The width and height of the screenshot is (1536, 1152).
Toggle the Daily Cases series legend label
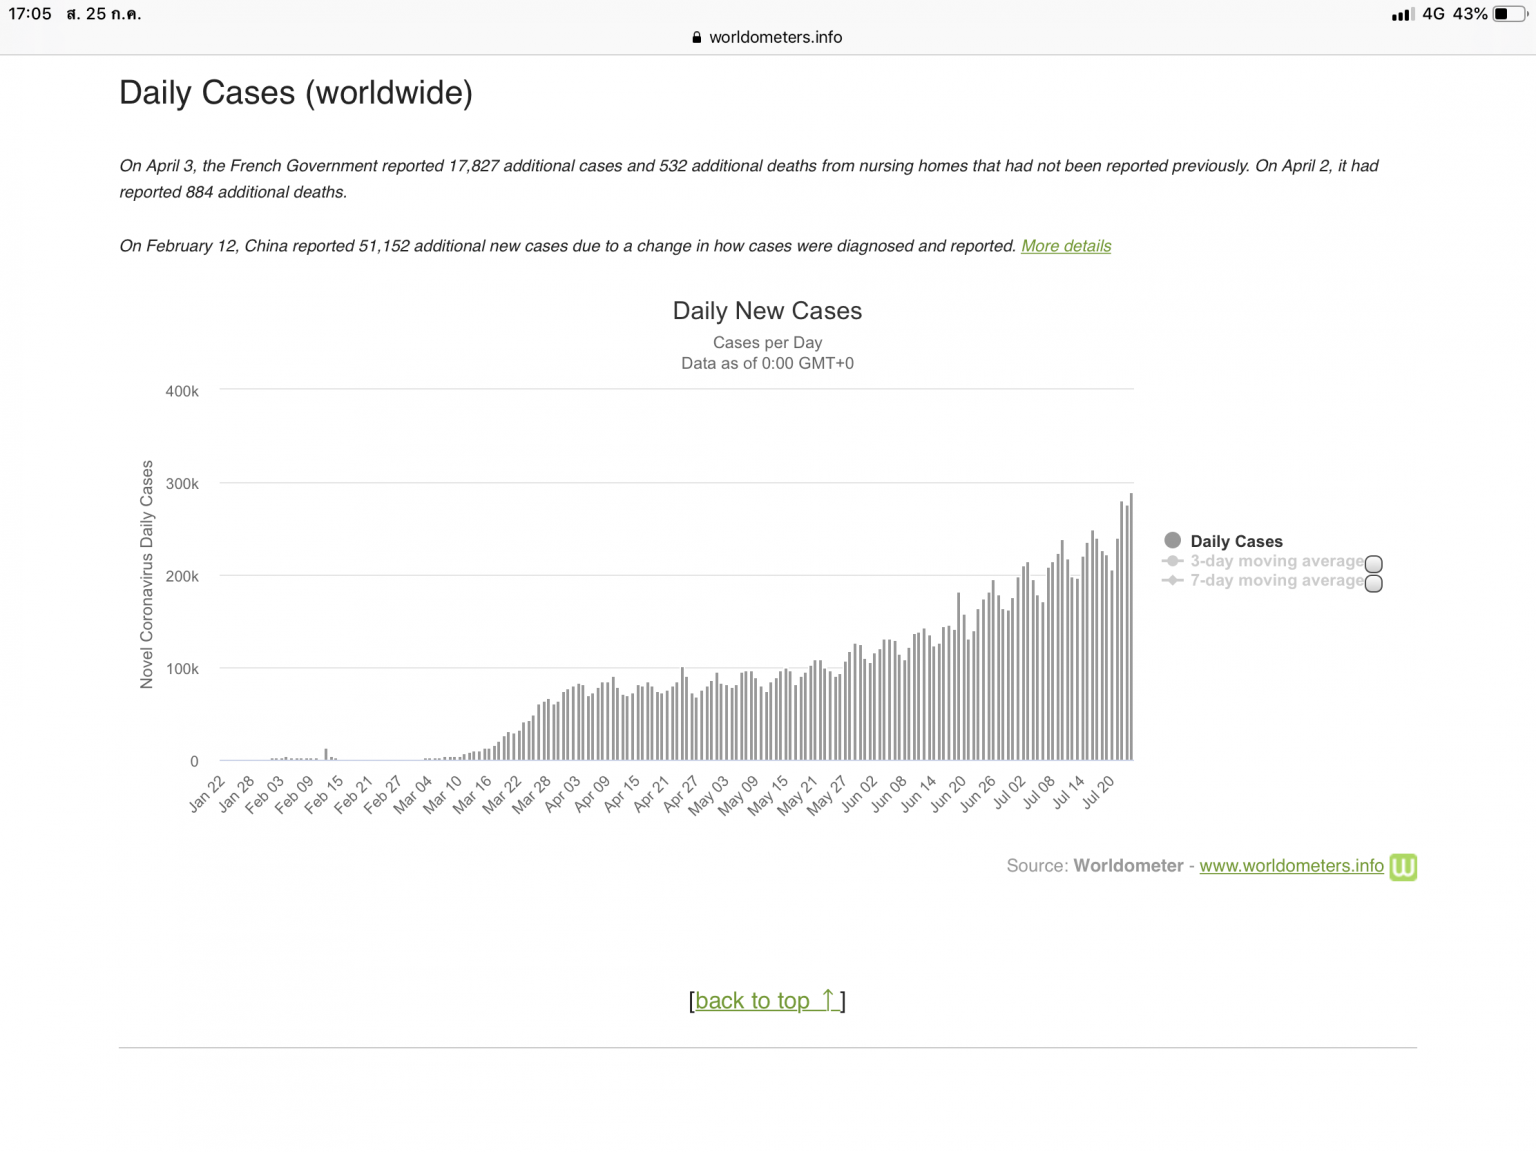[1236, 541]
